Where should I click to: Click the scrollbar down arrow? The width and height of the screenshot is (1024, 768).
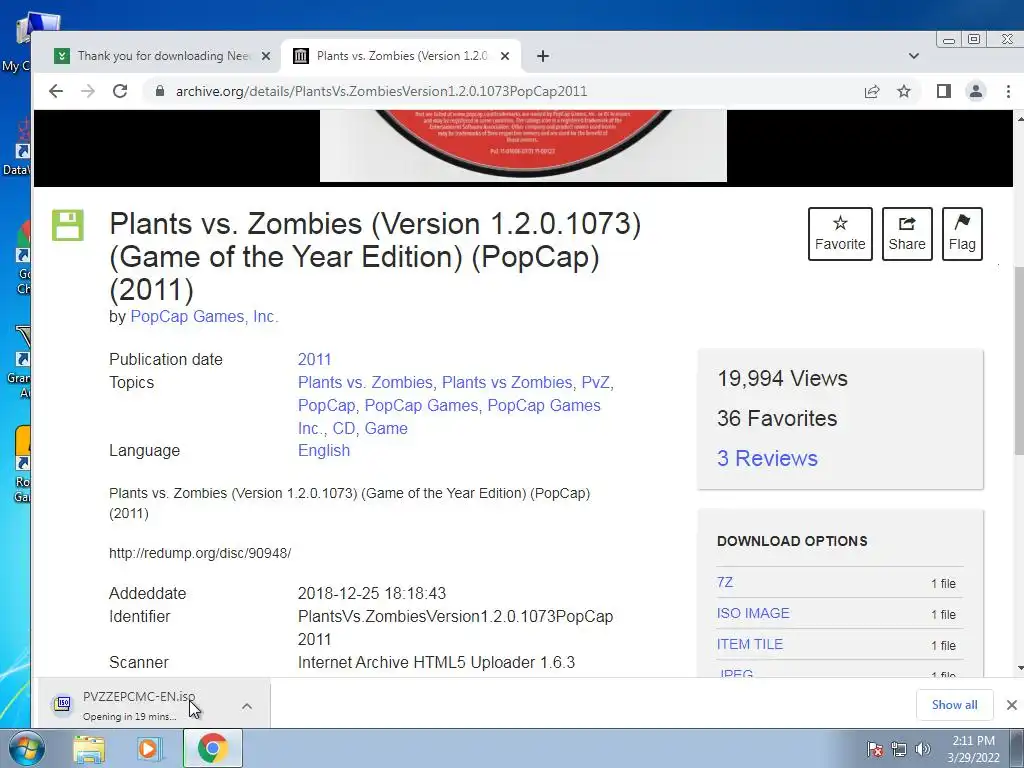pos(1019,668)
